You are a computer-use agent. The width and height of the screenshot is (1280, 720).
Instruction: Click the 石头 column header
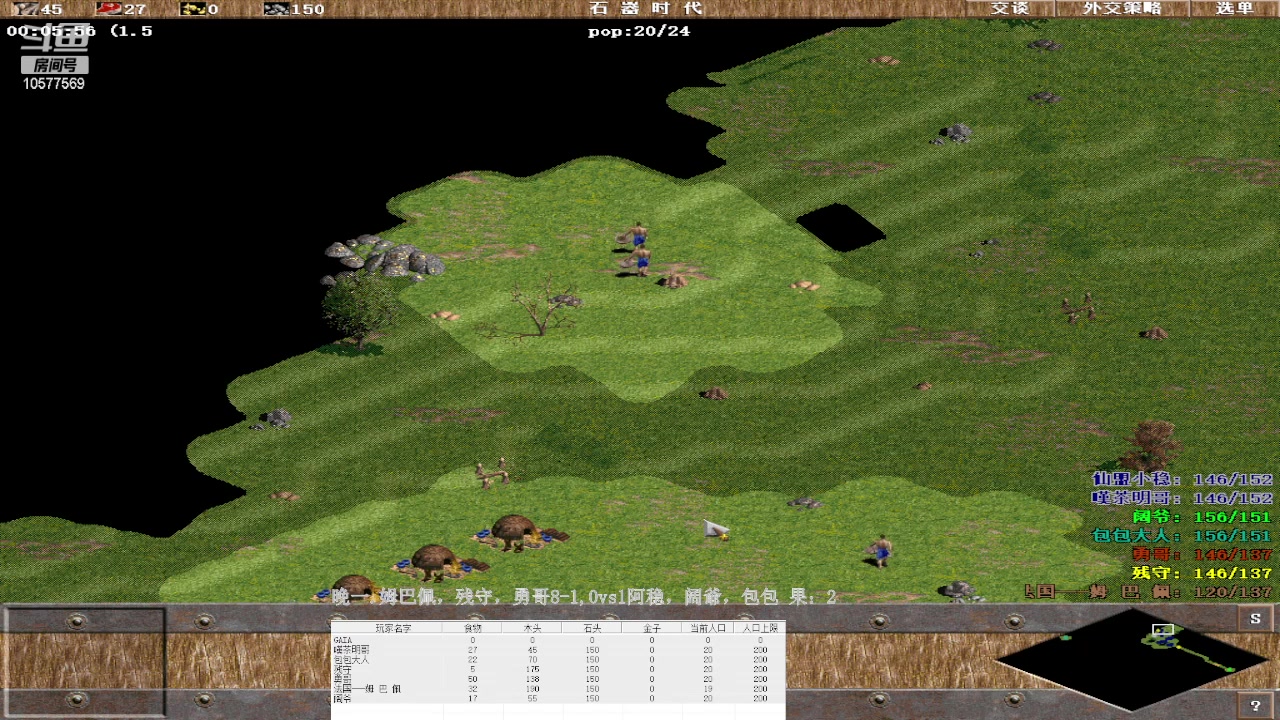[592, 628]
